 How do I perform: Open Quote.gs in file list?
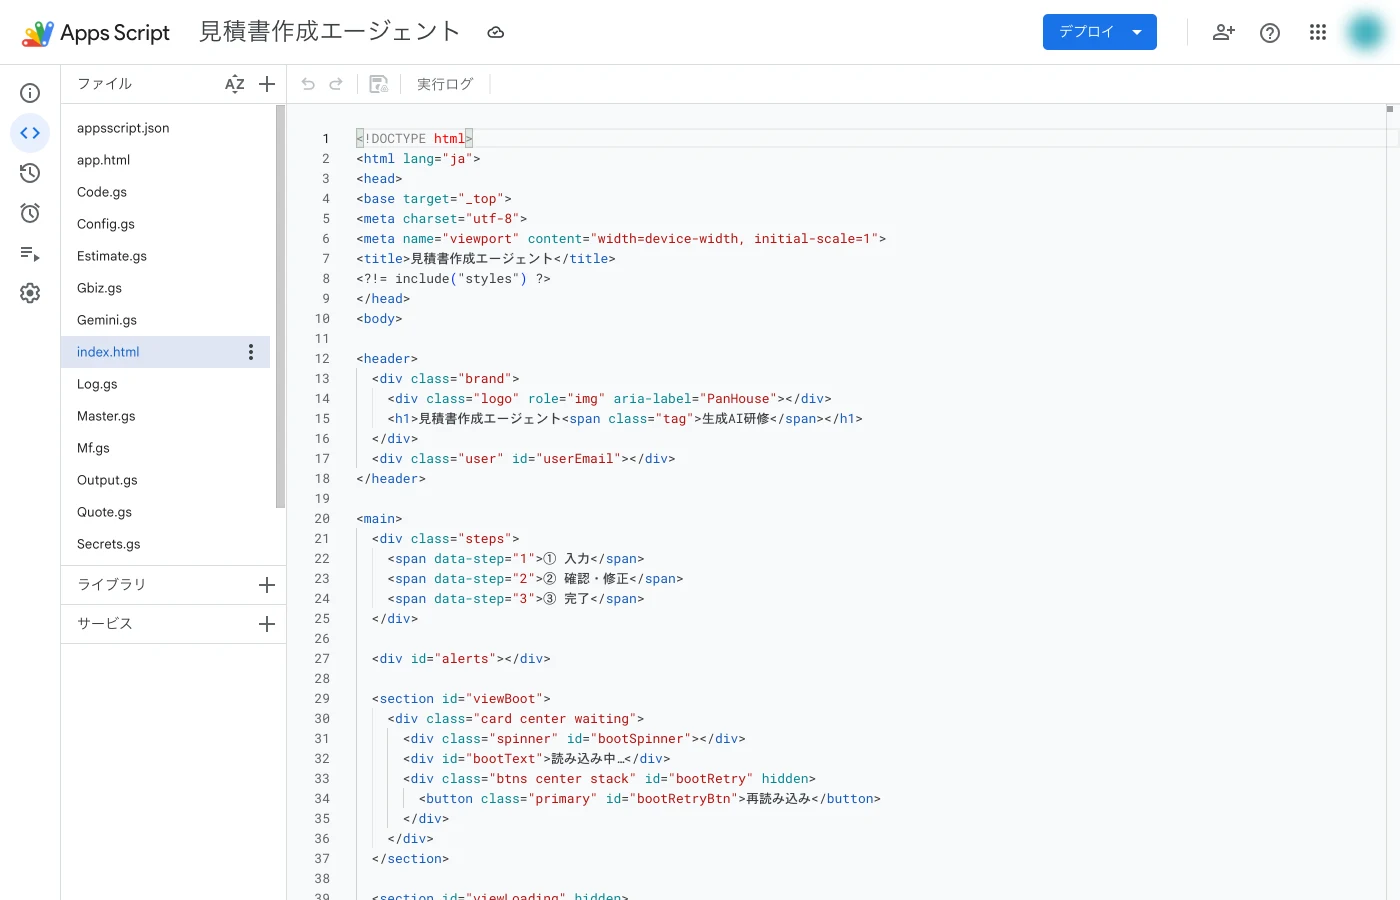166,512
